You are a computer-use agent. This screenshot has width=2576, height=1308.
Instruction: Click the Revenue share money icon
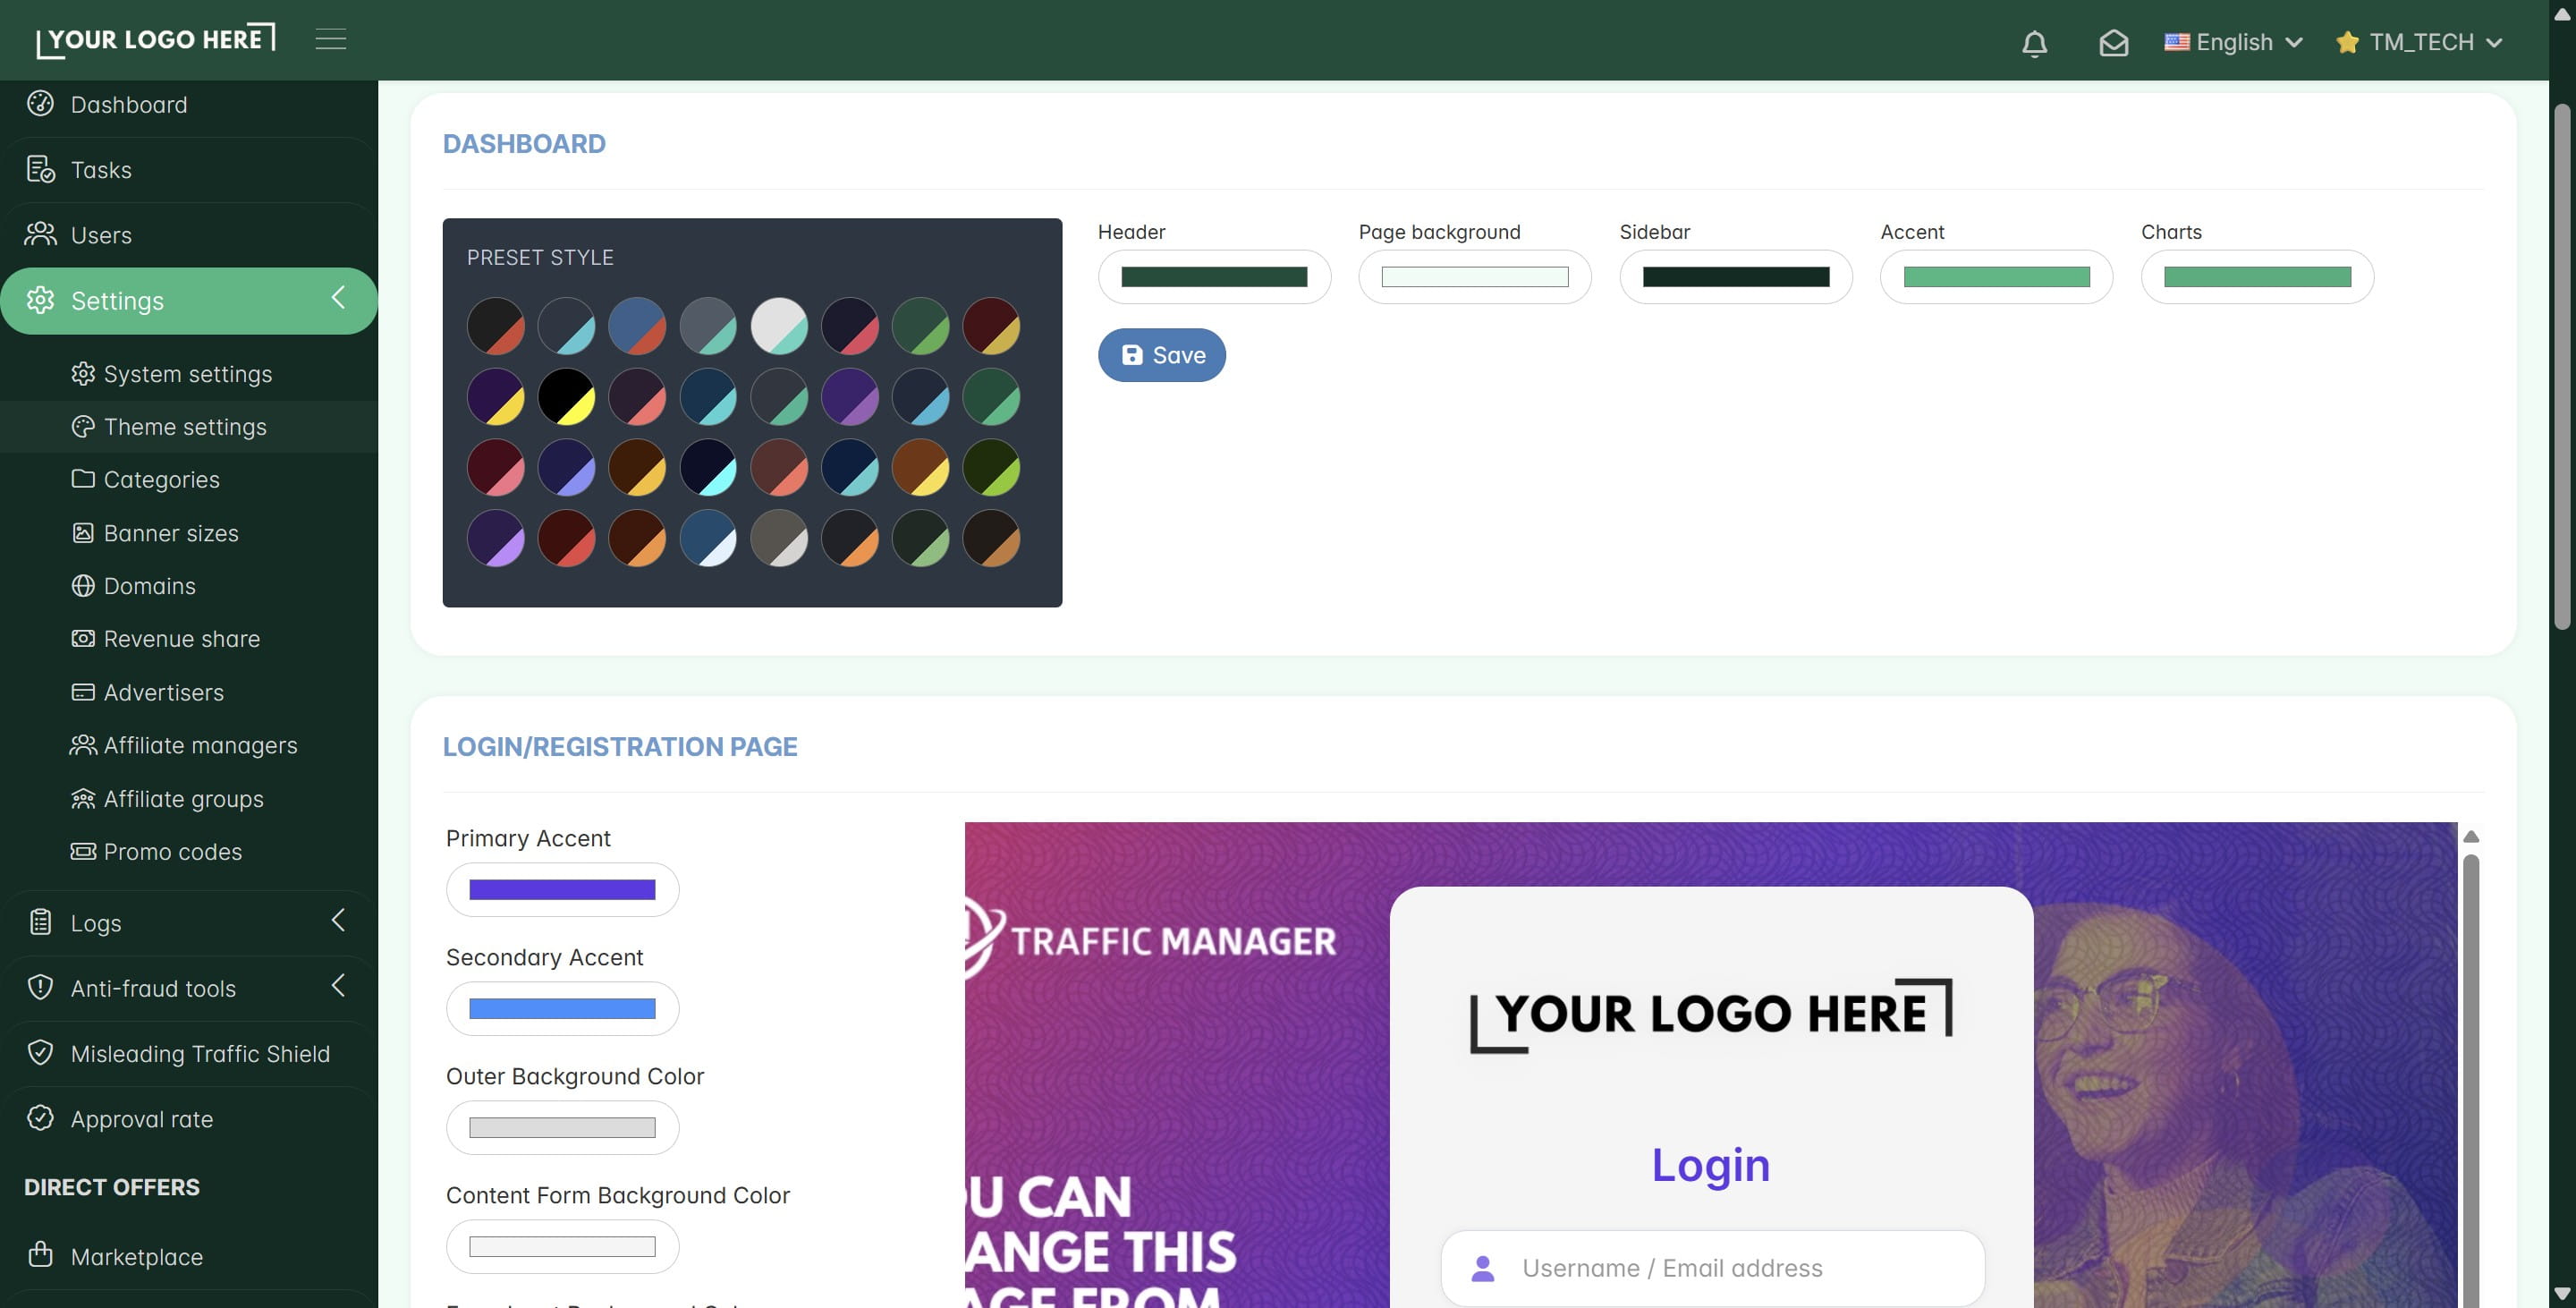pyautogui.click(x=83, y=638)
